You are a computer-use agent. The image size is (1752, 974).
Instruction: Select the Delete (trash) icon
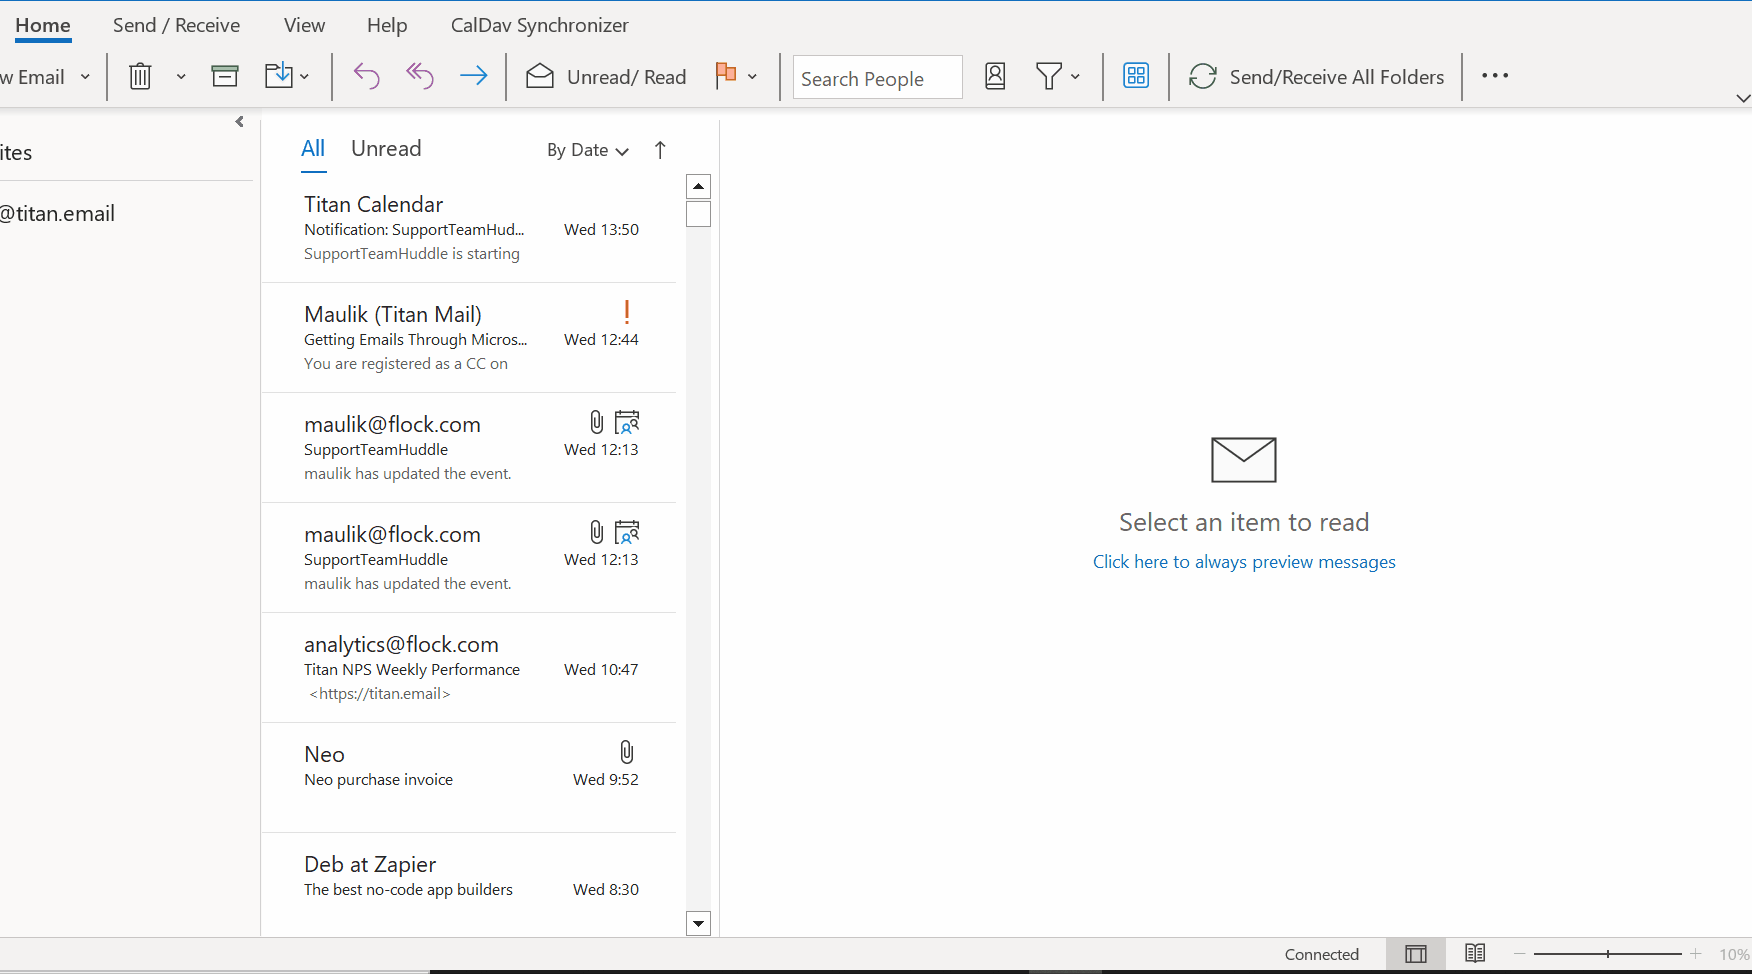coord(140,76)
